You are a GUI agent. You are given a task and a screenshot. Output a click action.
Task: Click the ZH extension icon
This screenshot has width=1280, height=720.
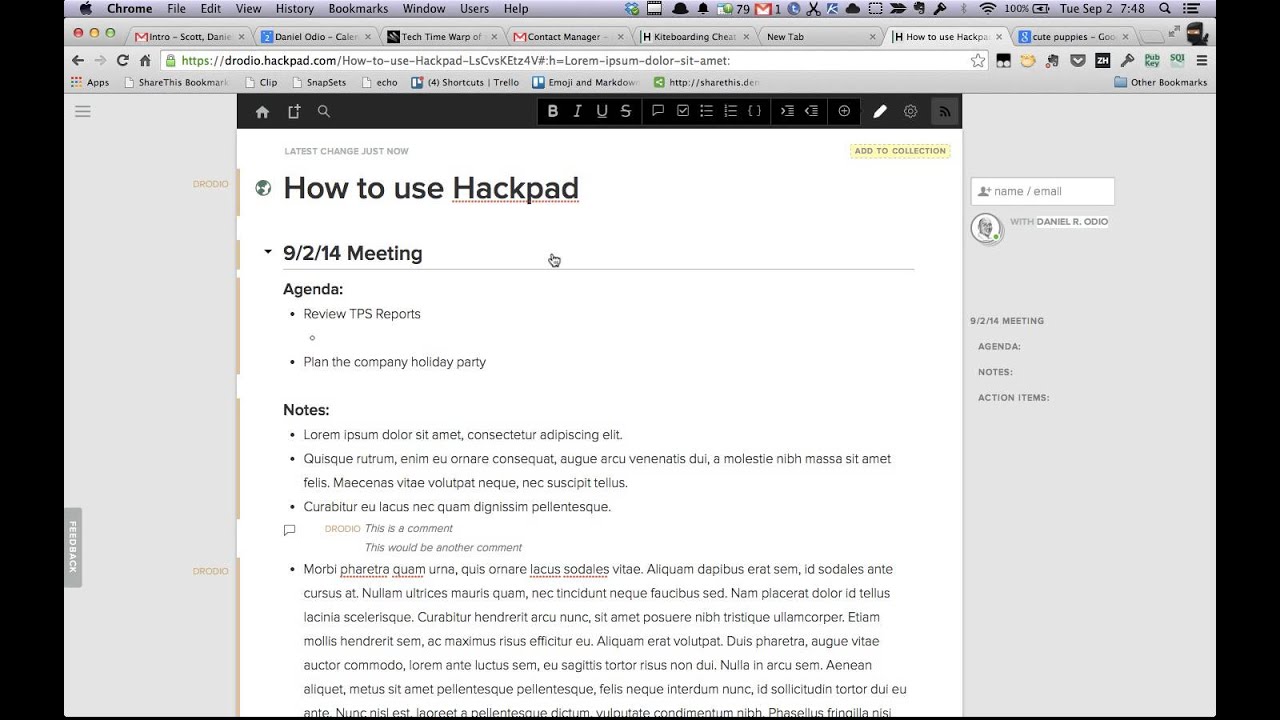point(1102,61)
